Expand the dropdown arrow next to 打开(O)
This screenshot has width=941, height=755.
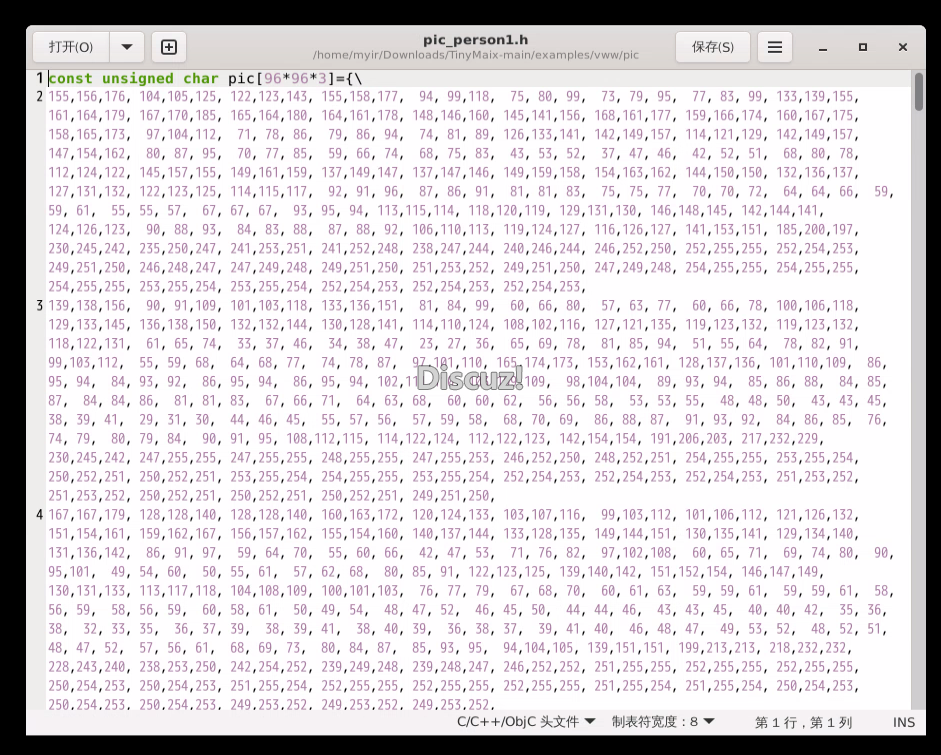click(126, 46)
